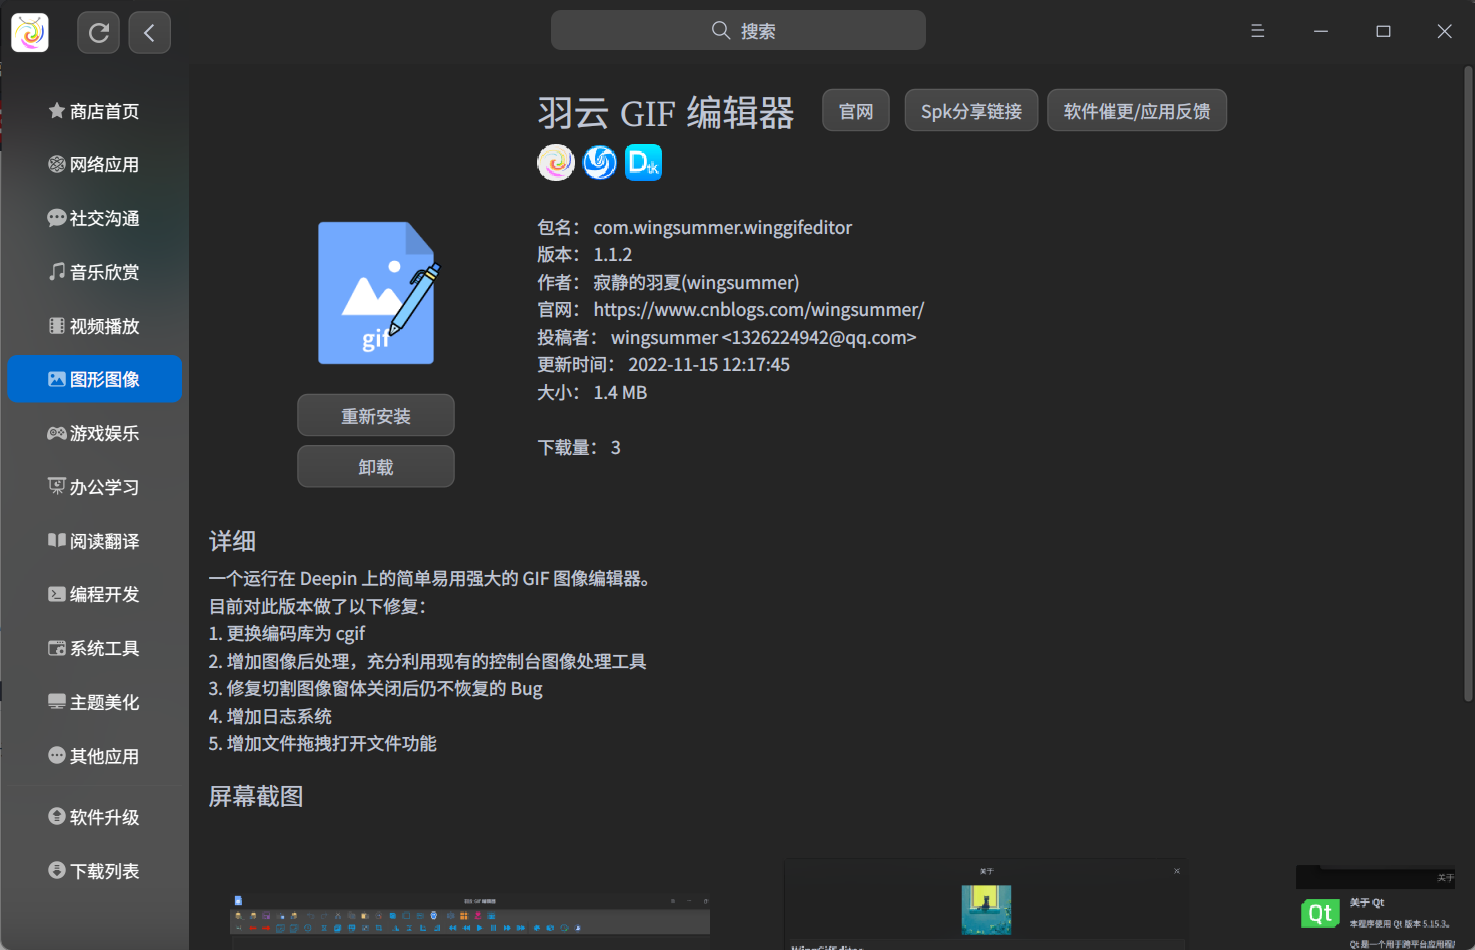Open the 软件升级 page
This screenshot has height=950, width=1475.
(94, 817)
